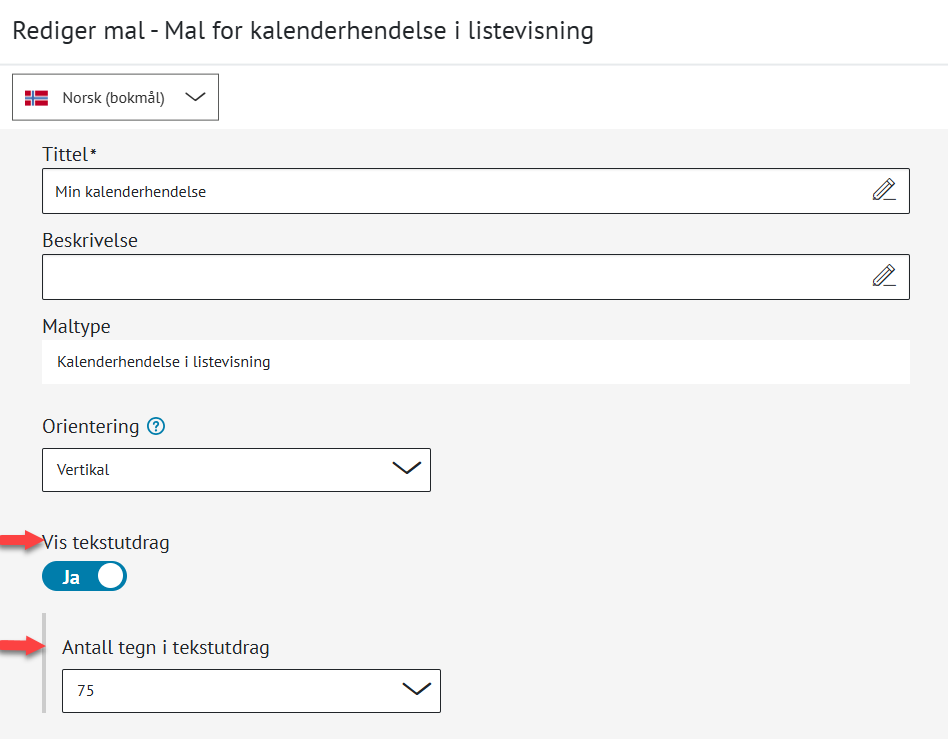
Task: Toggle the Vis tekstutdrag switch off
Action: pos(84,577)
